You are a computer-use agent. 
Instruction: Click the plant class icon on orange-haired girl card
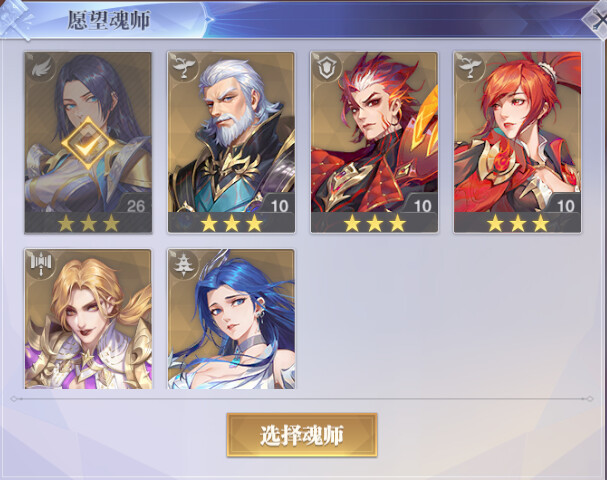(x=470, y=67)
